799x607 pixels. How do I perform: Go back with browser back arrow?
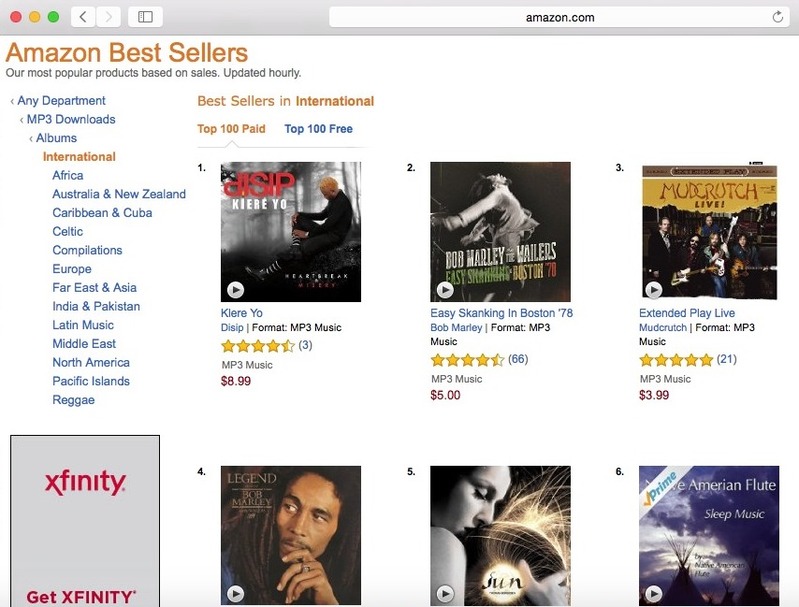click(x=83, y=17)
